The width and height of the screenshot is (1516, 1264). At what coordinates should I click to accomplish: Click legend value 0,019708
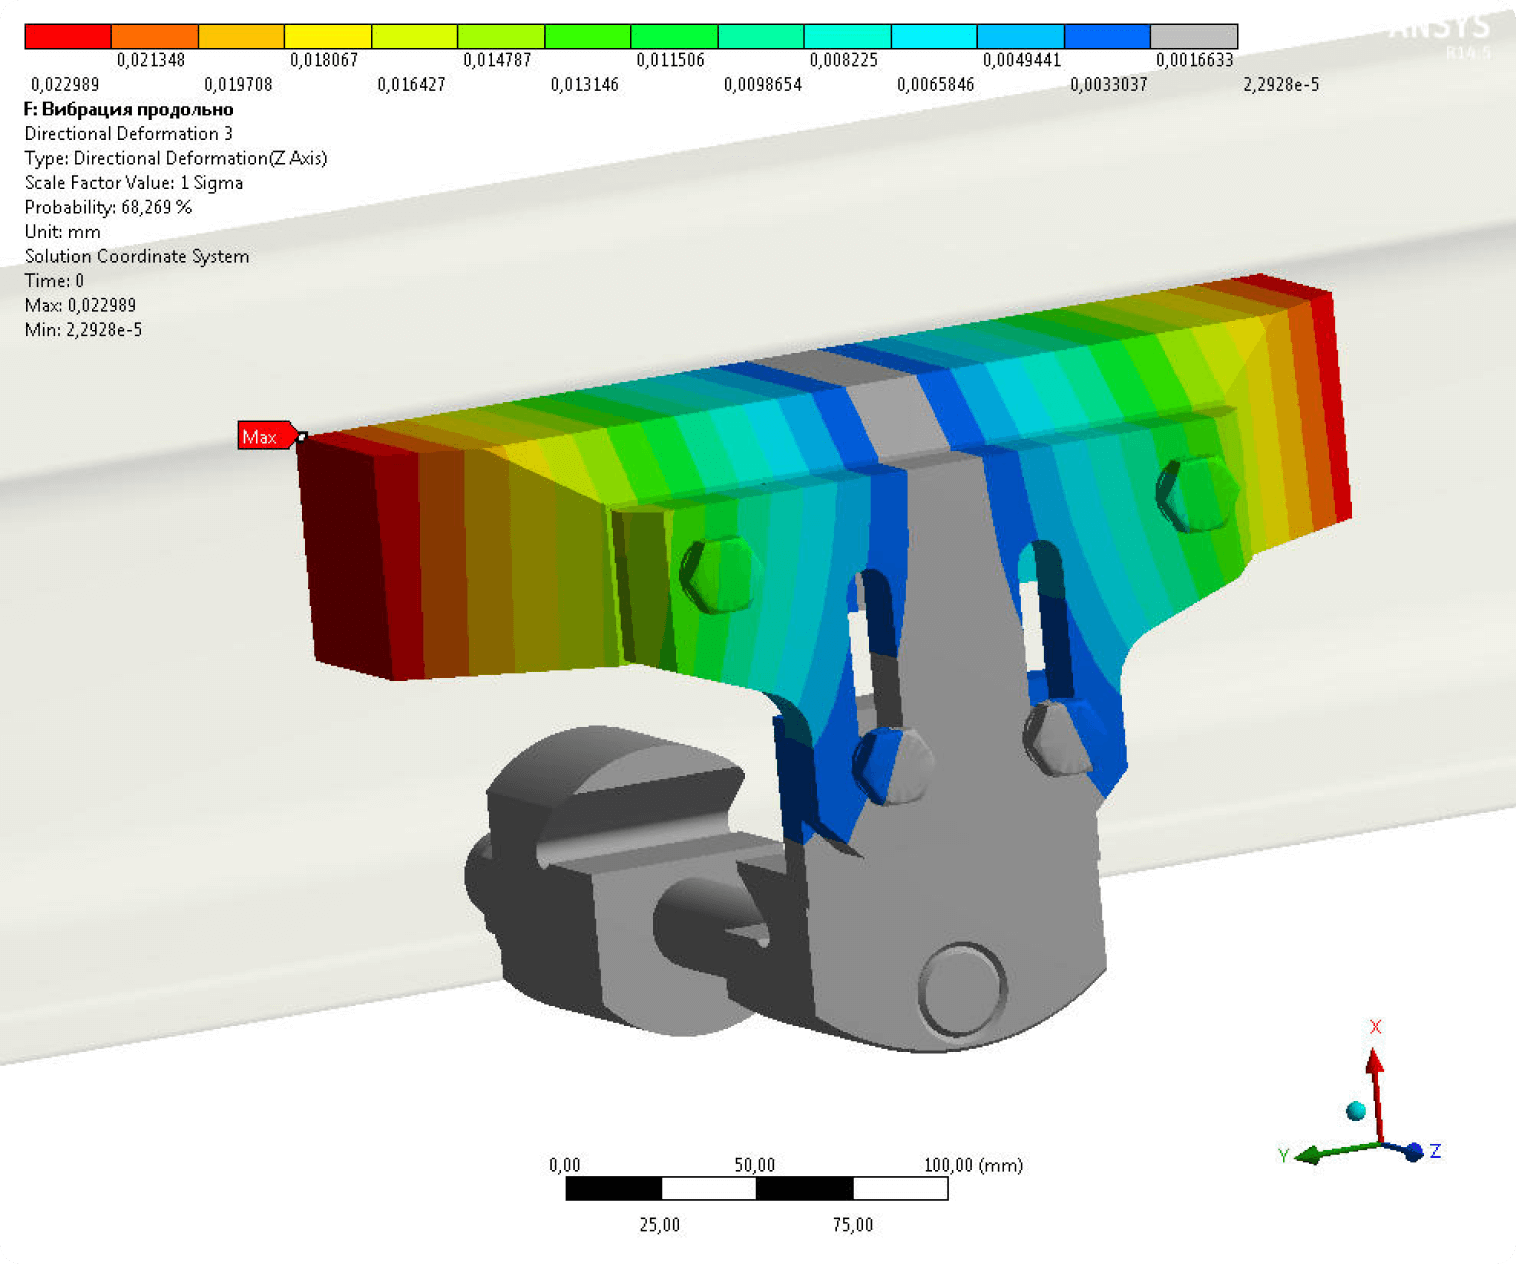point(238,85)
